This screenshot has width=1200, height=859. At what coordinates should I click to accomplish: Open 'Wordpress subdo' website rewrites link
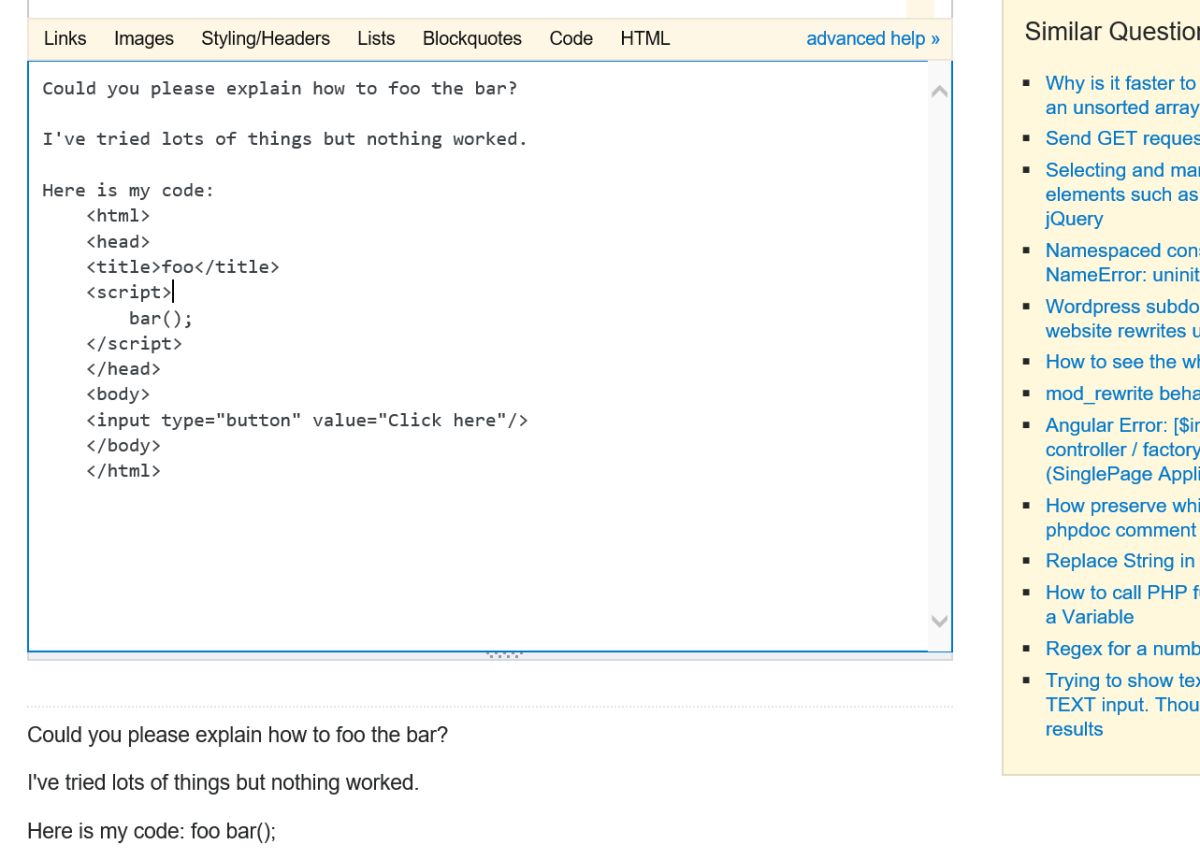coord(1122,318)
